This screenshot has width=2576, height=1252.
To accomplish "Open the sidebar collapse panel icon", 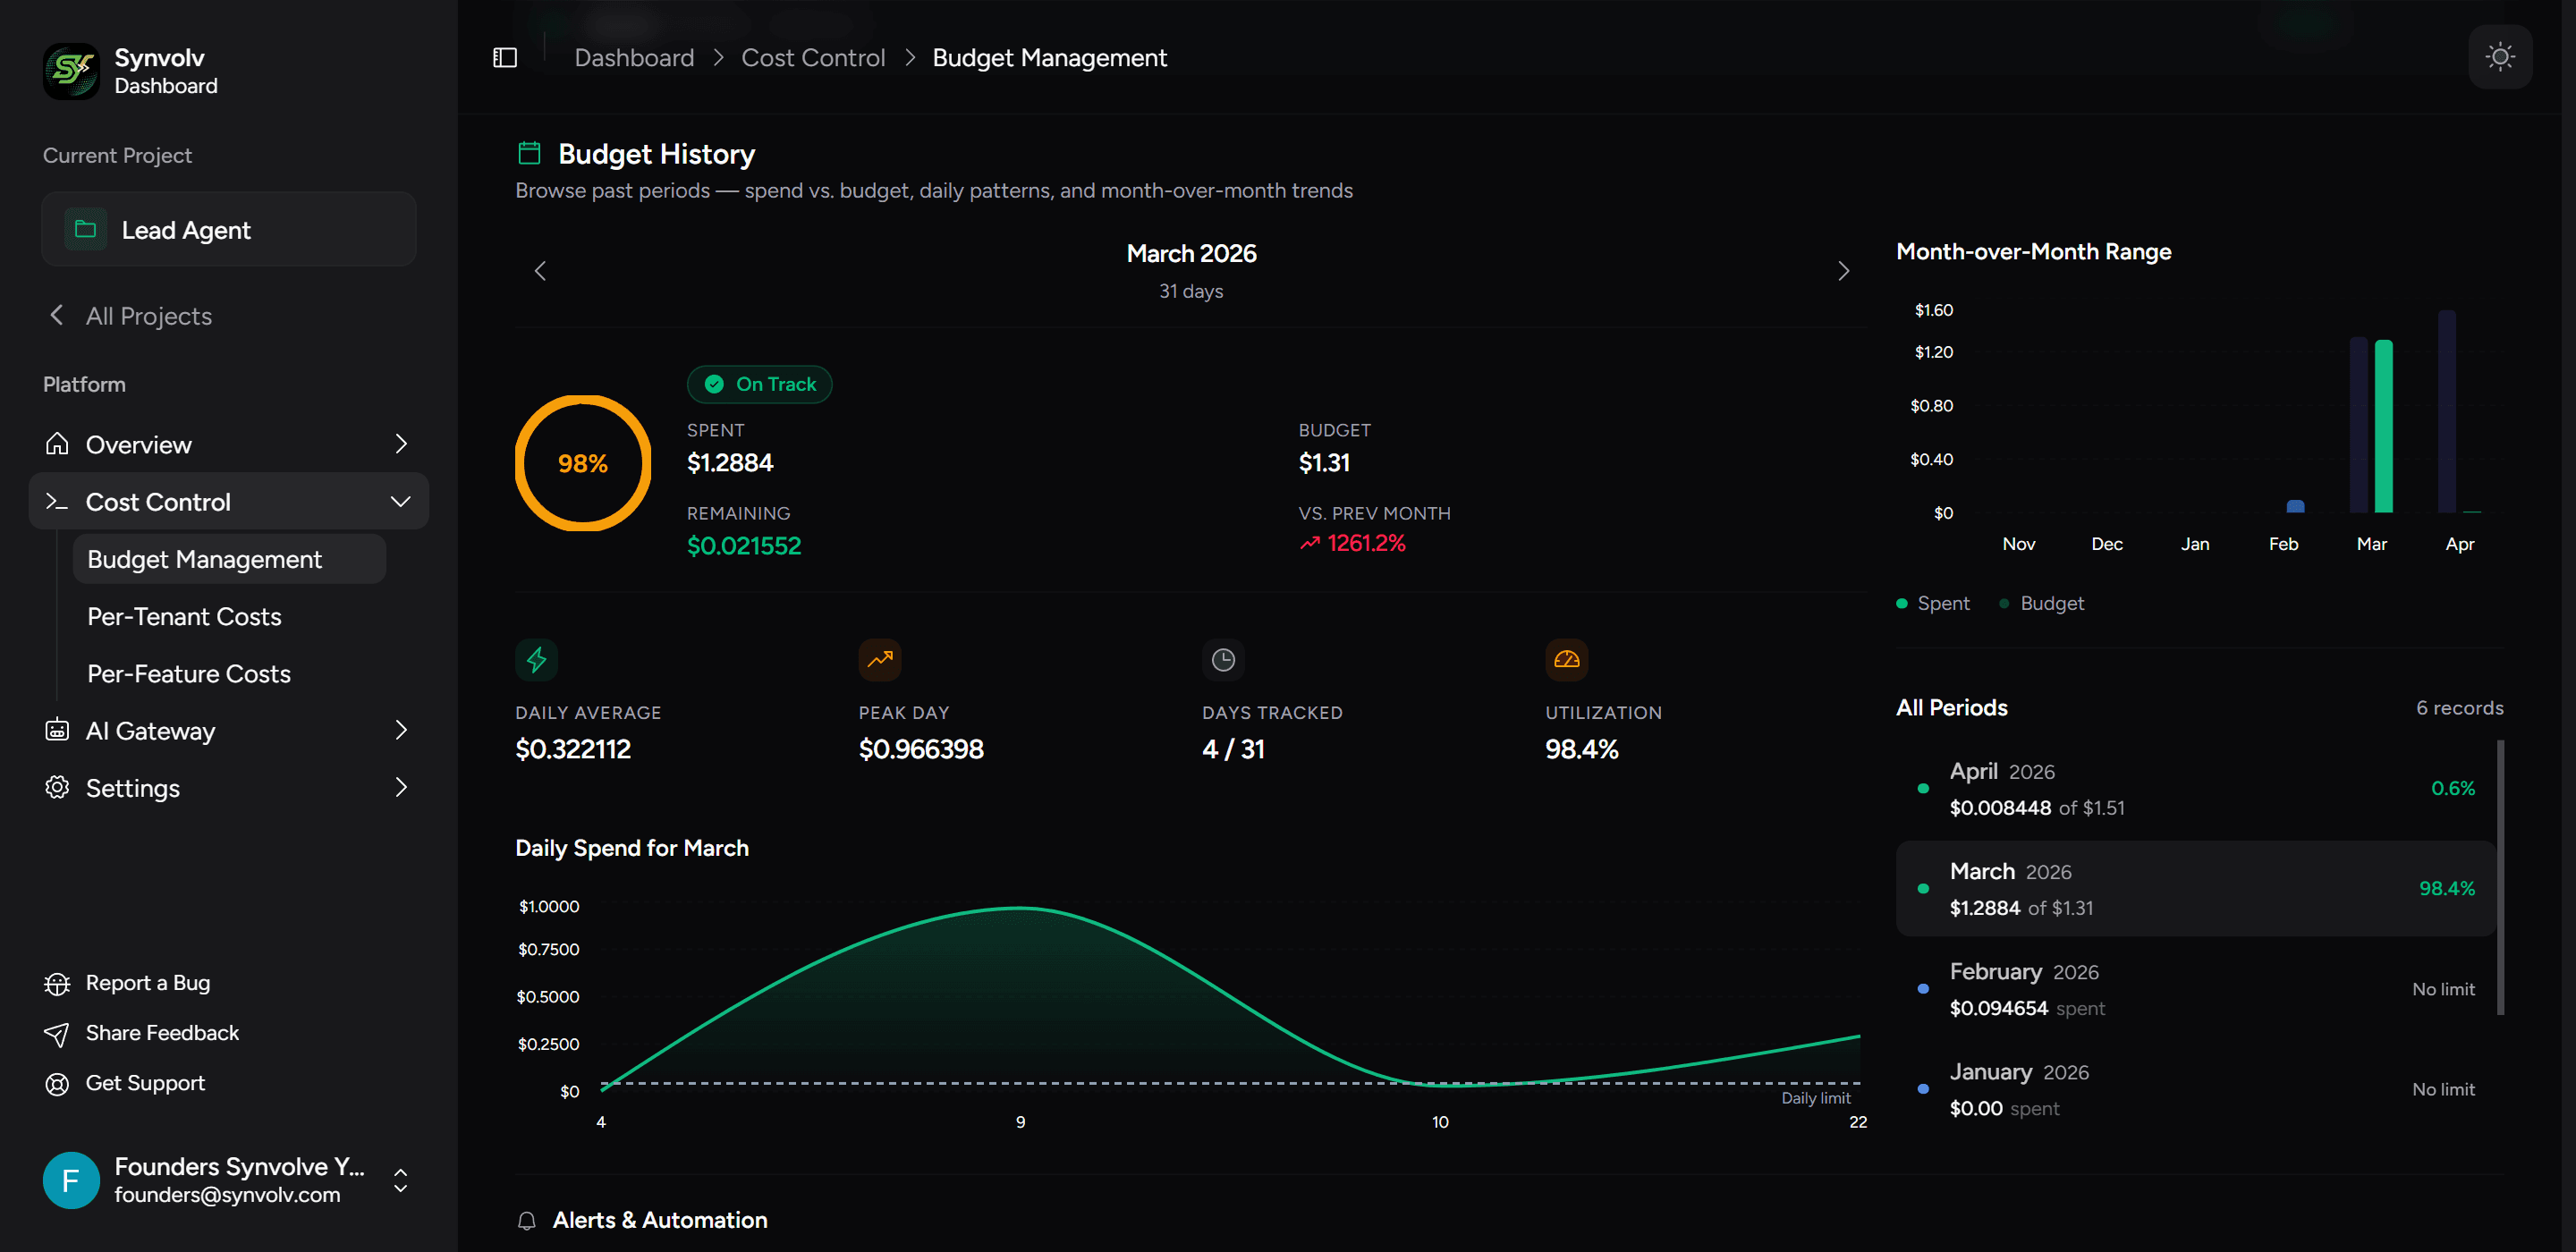I will (x=504, y=57).
